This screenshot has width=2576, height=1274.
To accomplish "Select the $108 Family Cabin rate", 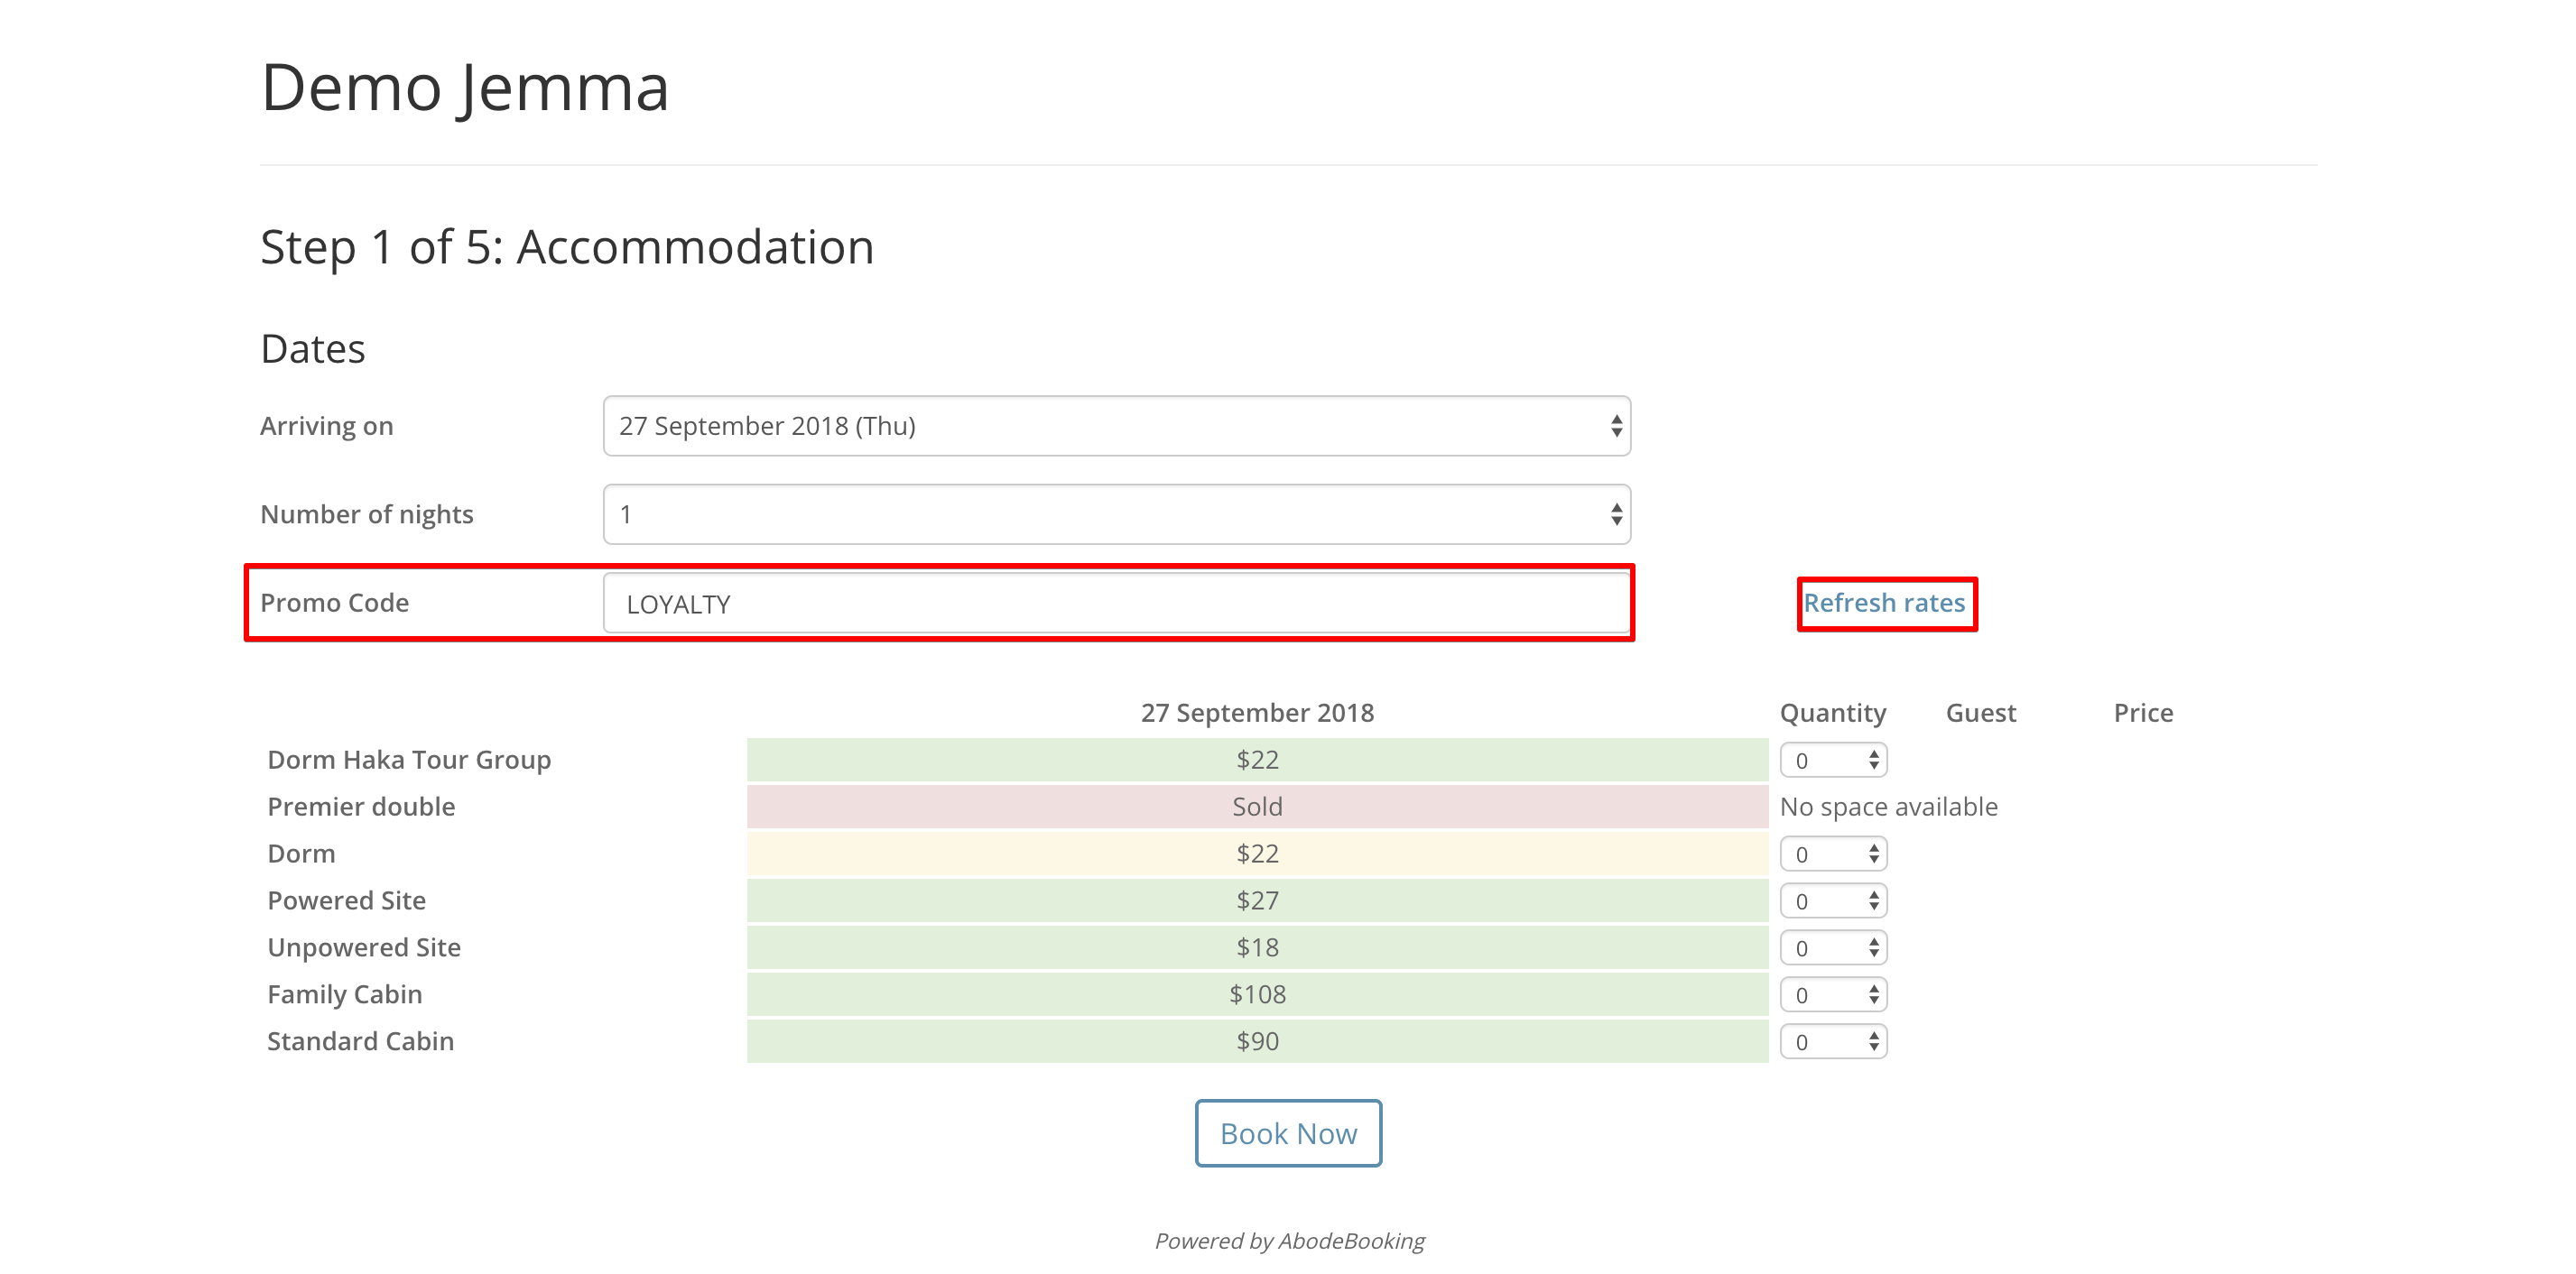I will point(1257,994).
